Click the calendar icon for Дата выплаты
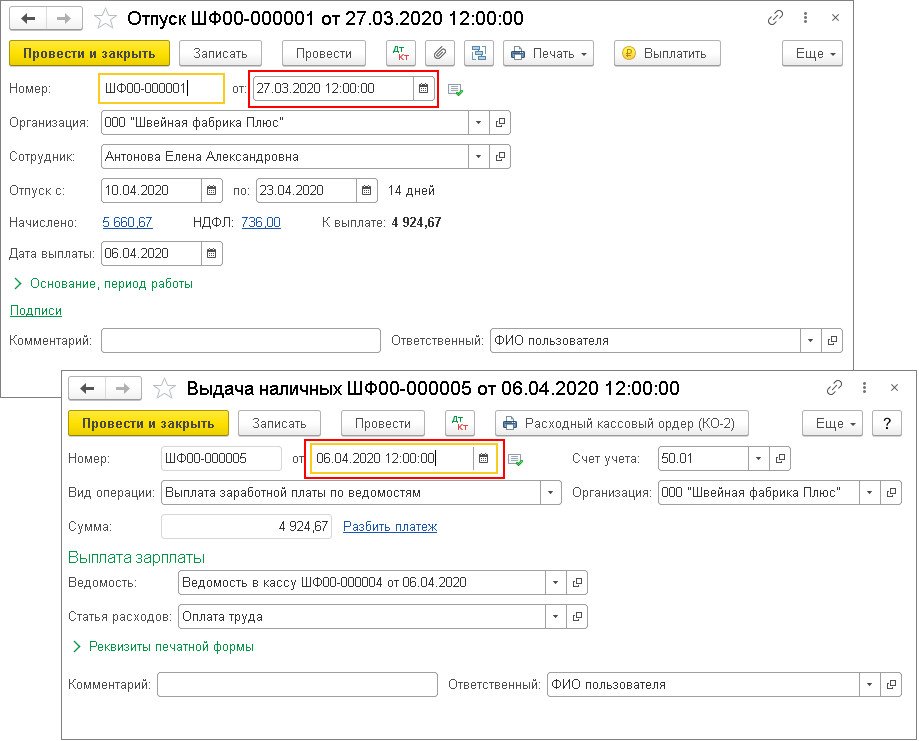This screenshot has width=919, height=741. click(211, 254)
